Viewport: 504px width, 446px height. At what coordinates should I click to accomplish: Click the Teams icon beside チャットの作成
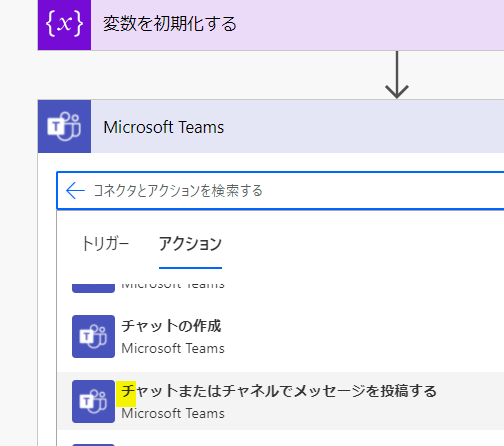[x=93, y=336]
